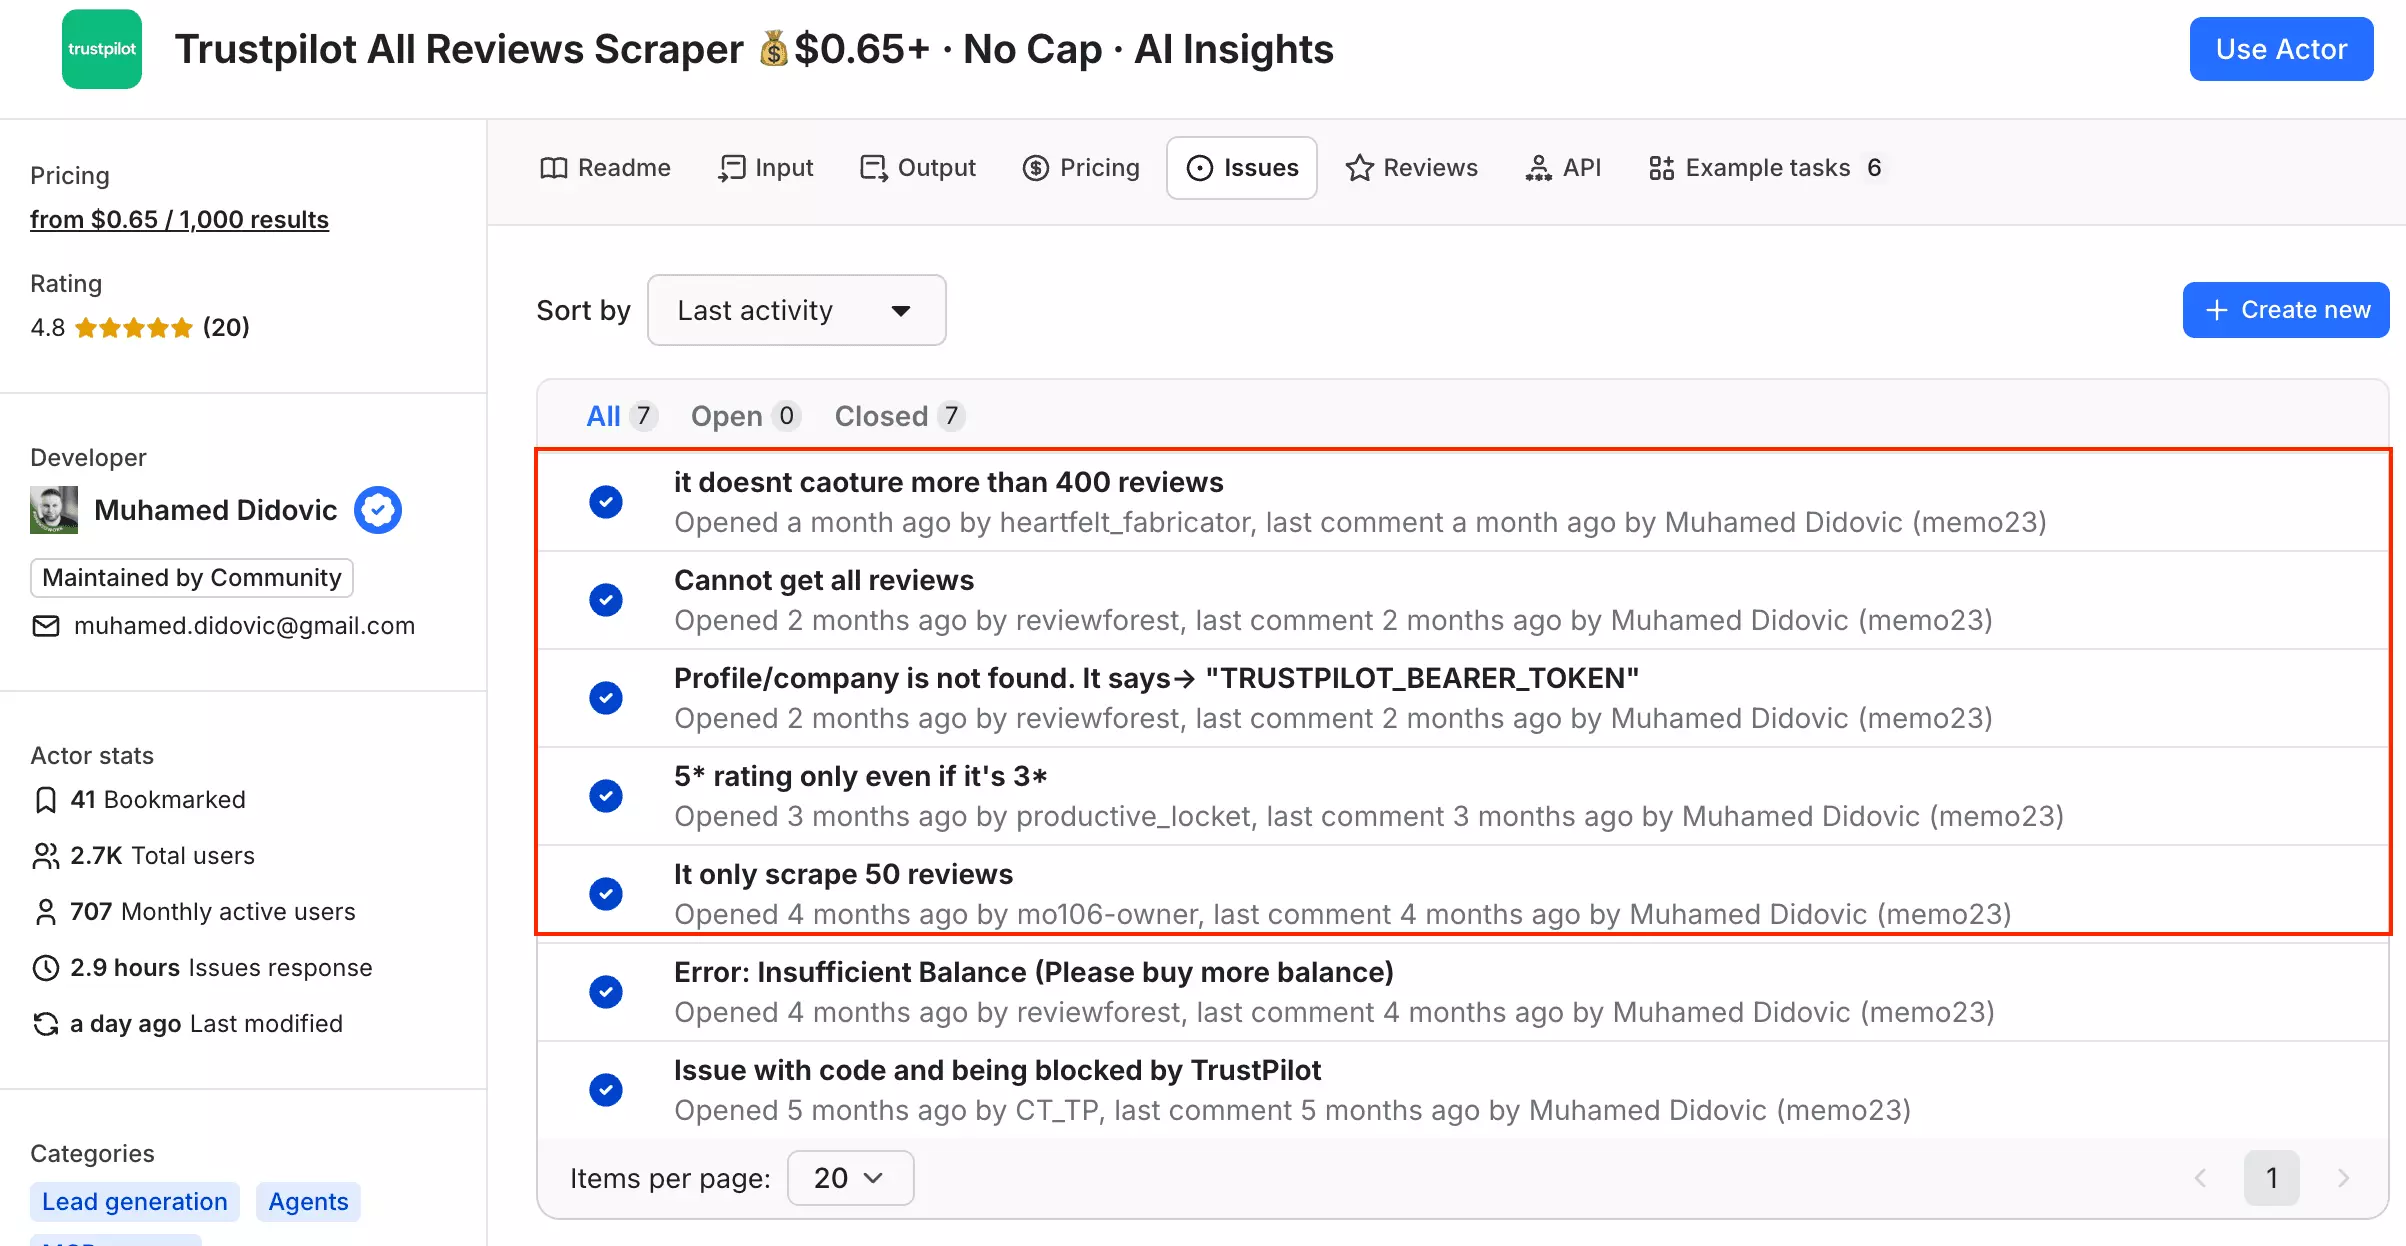Click the Maintained by Community badge
The image size is (2406, 1246).
click(192, 578)
